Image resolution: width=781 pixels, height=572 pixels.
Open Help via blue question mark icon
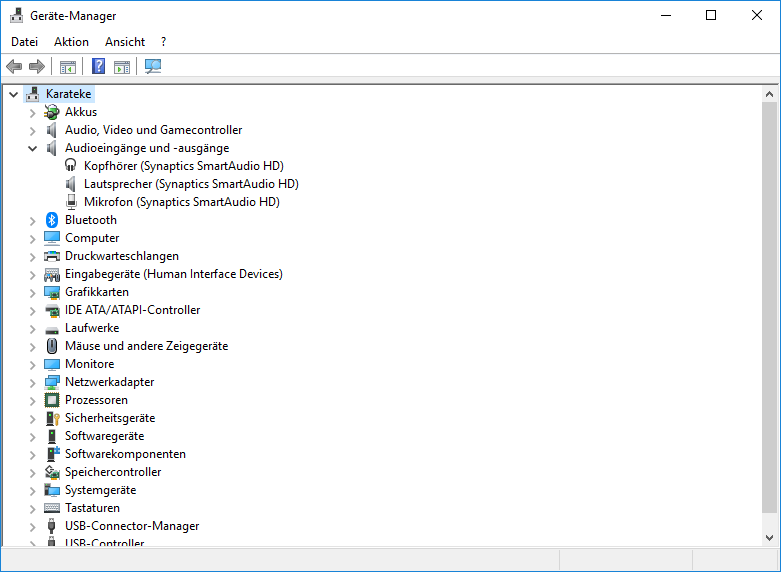tap(99, 66)
